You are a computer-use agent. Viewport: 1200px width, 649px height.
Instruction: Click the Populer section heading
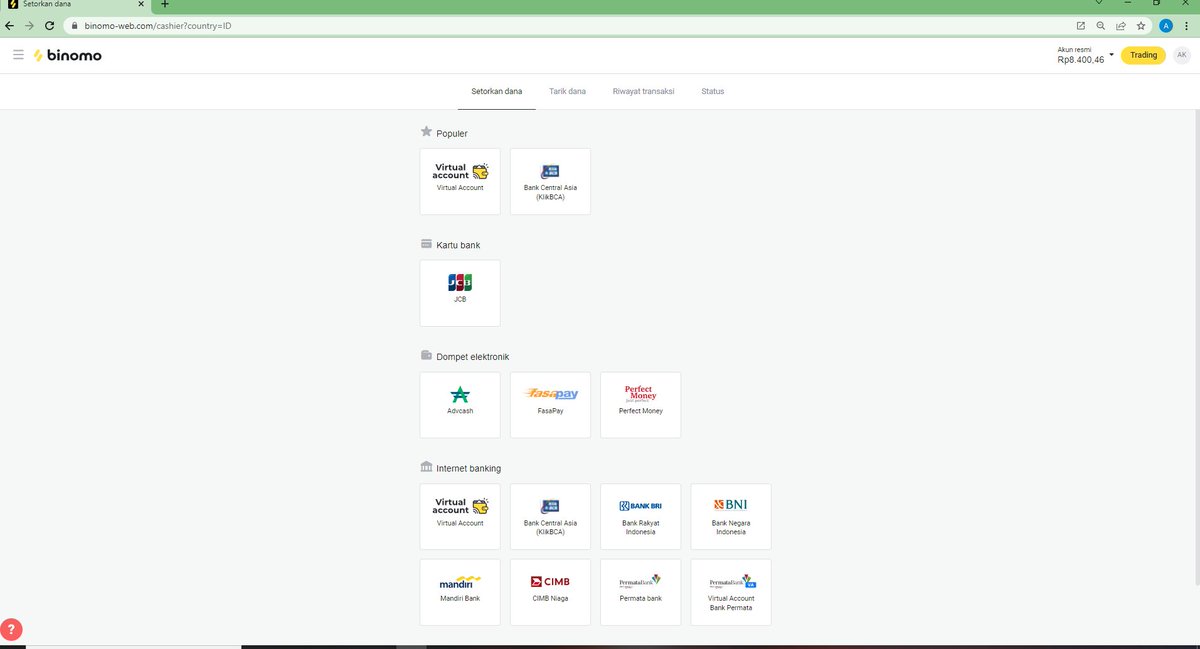(452, 133)
